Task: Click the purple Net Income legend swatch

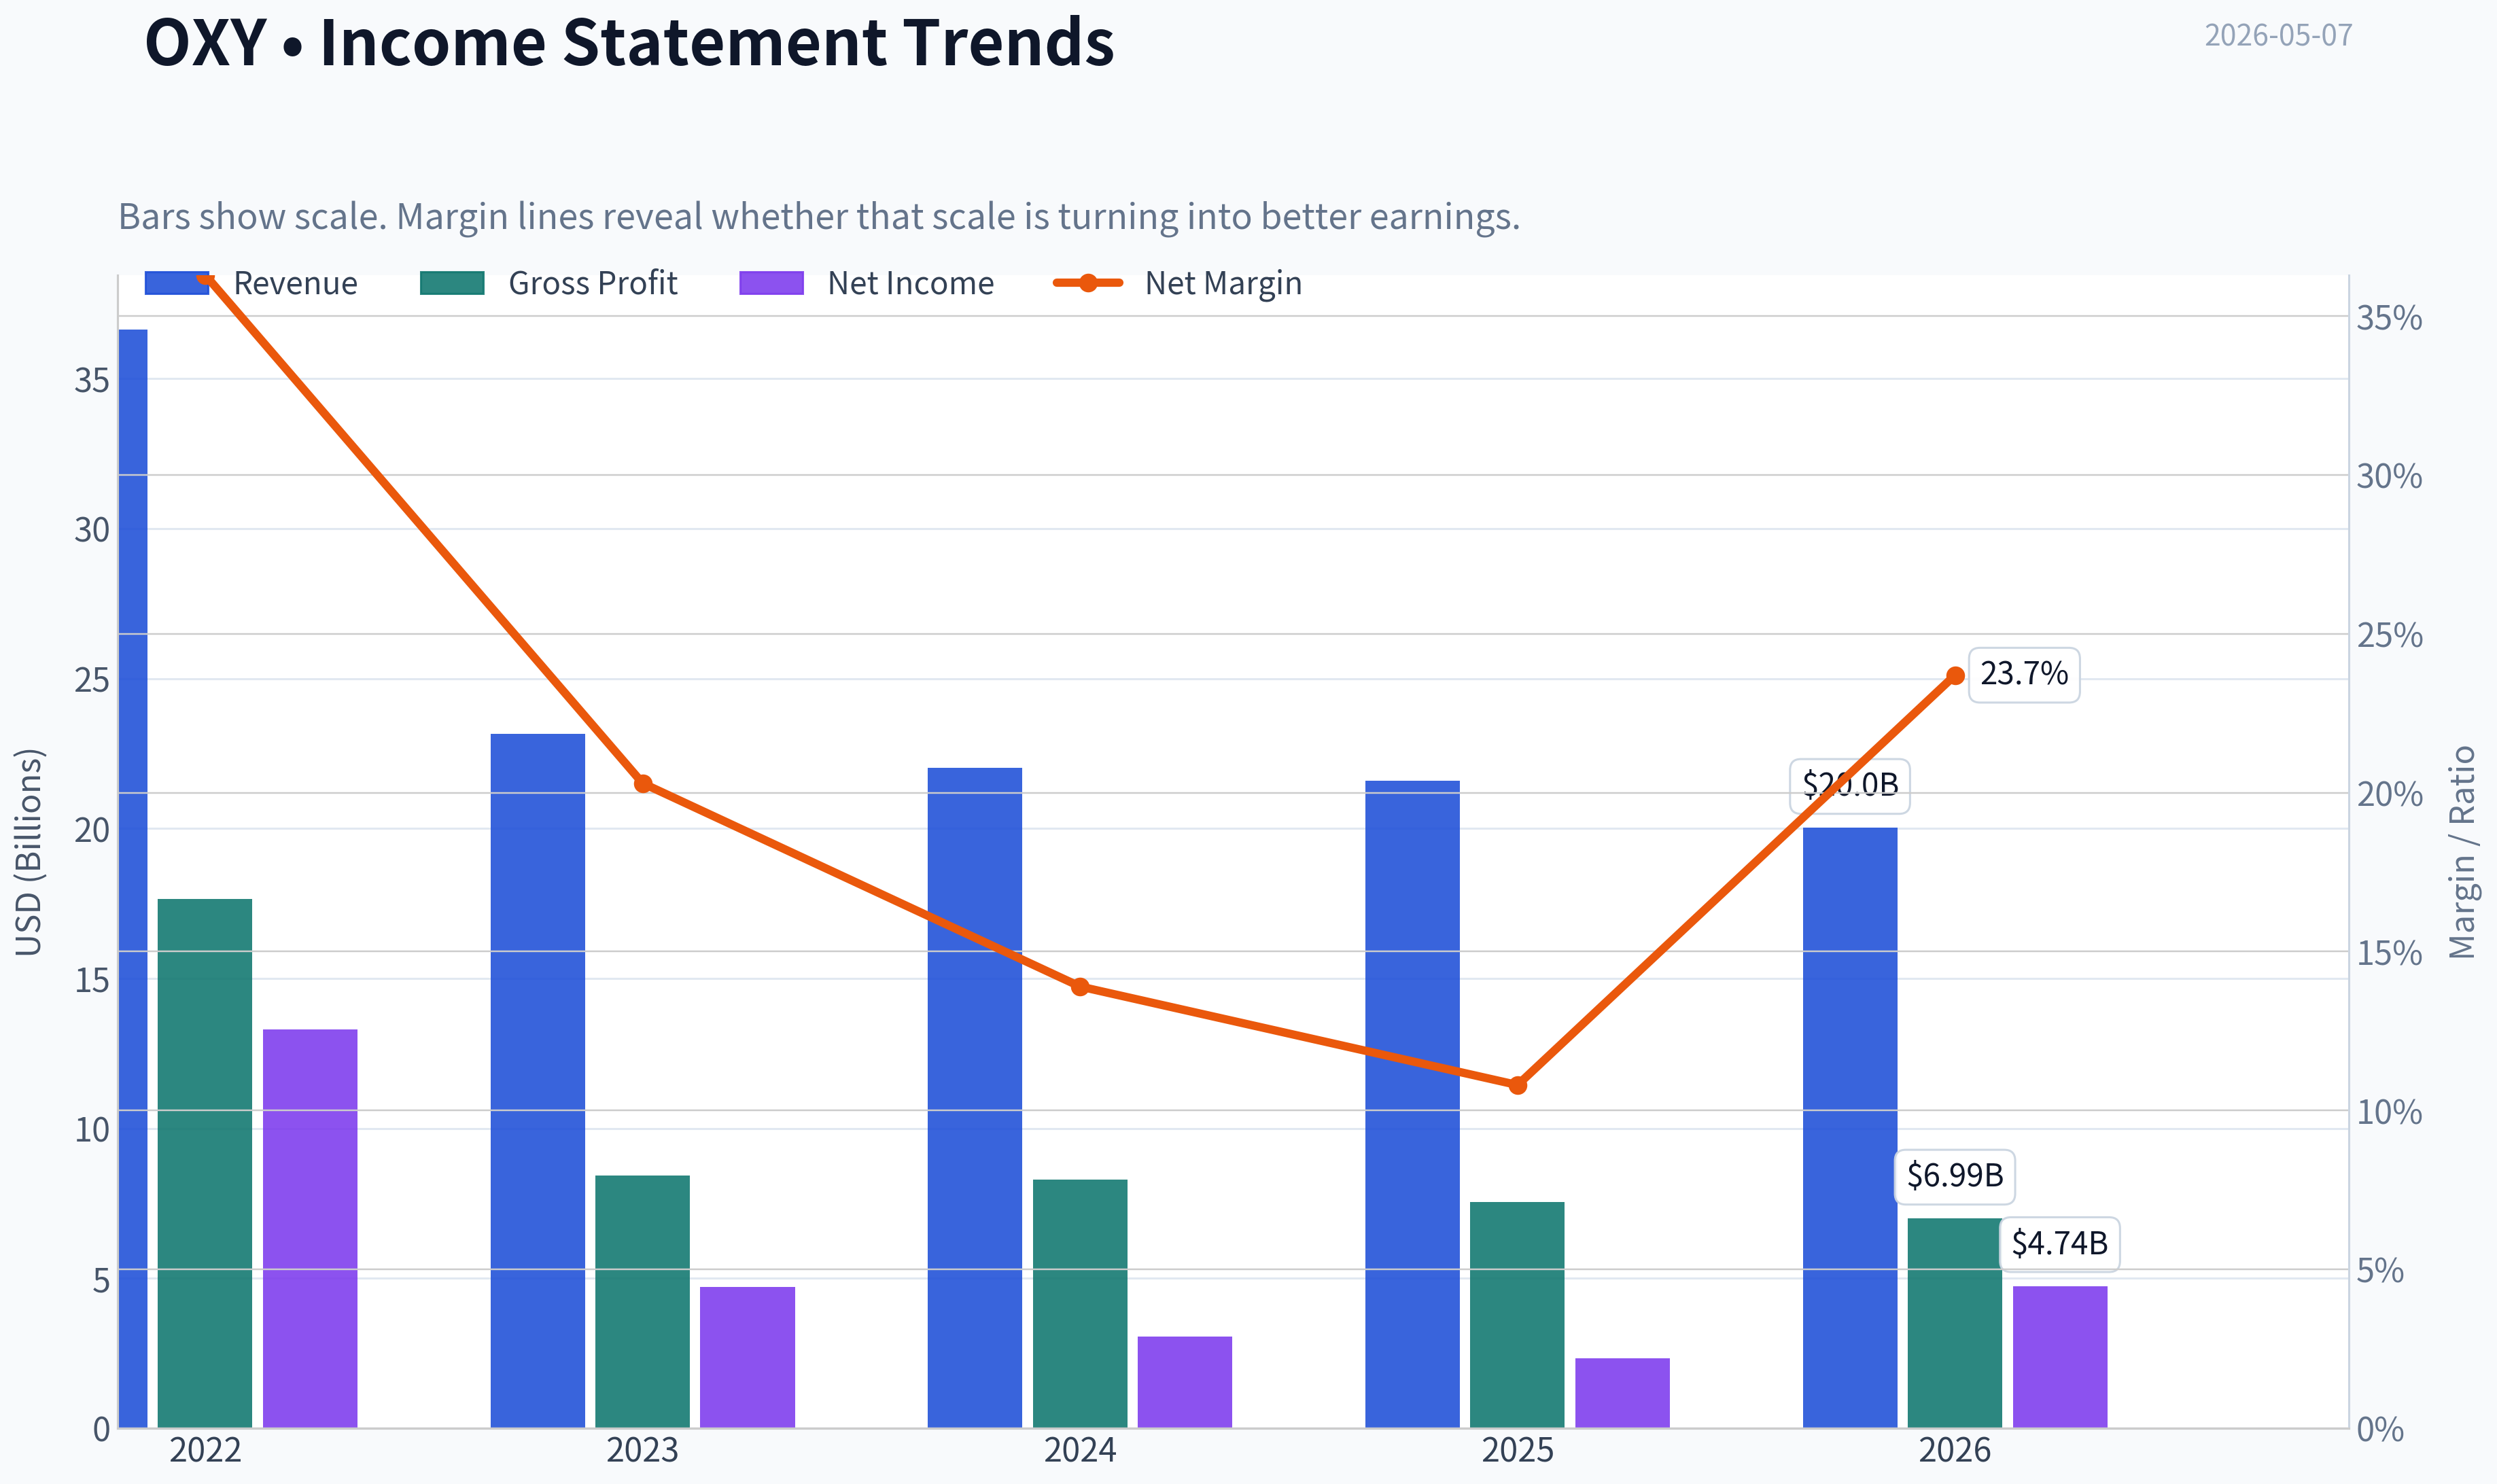Action: tap(771, 283)
